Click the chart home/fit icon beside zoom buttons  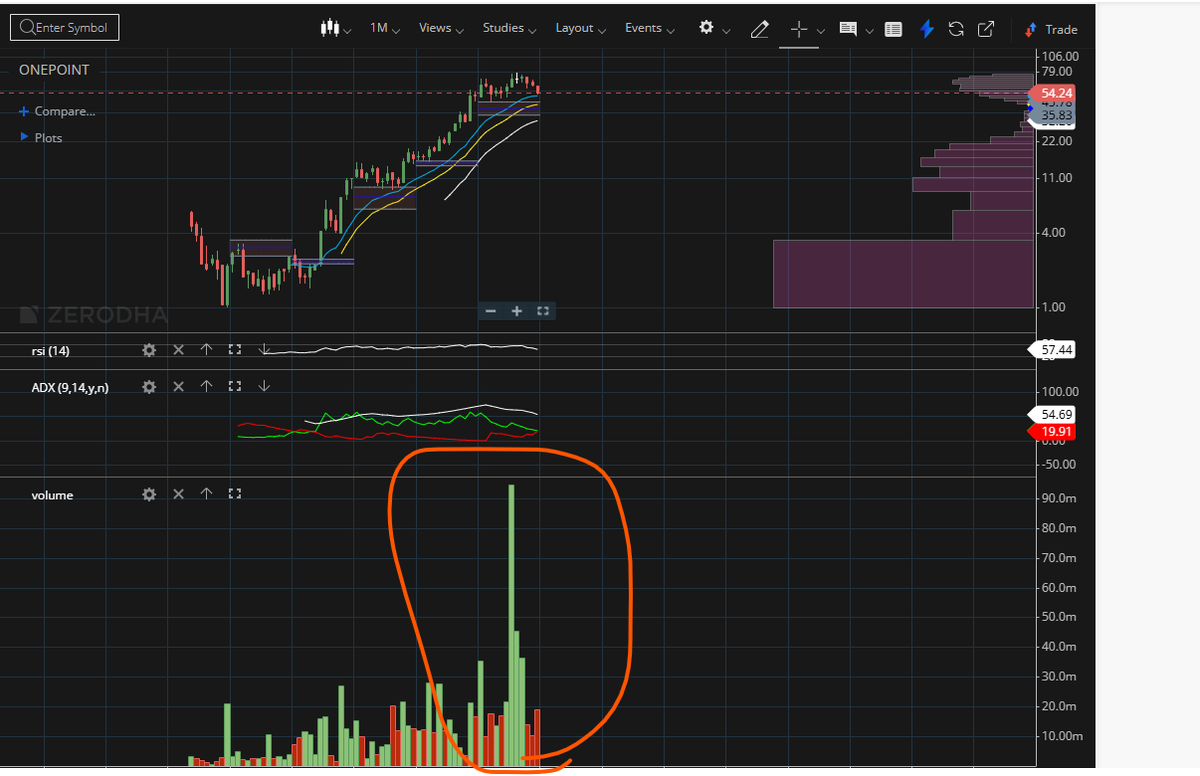(x=543, y=311)
